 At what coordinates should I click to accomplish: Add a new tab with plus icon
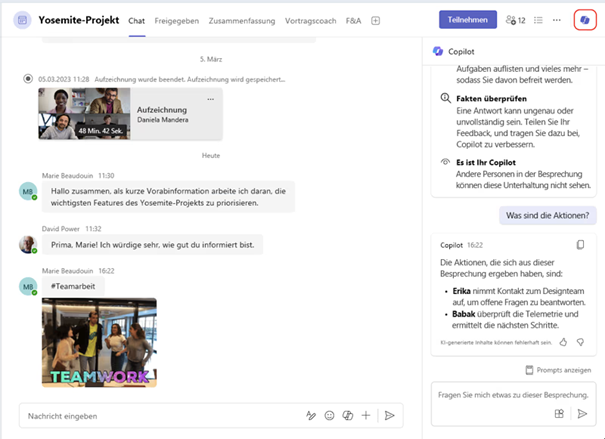click(x=376, y=20)
